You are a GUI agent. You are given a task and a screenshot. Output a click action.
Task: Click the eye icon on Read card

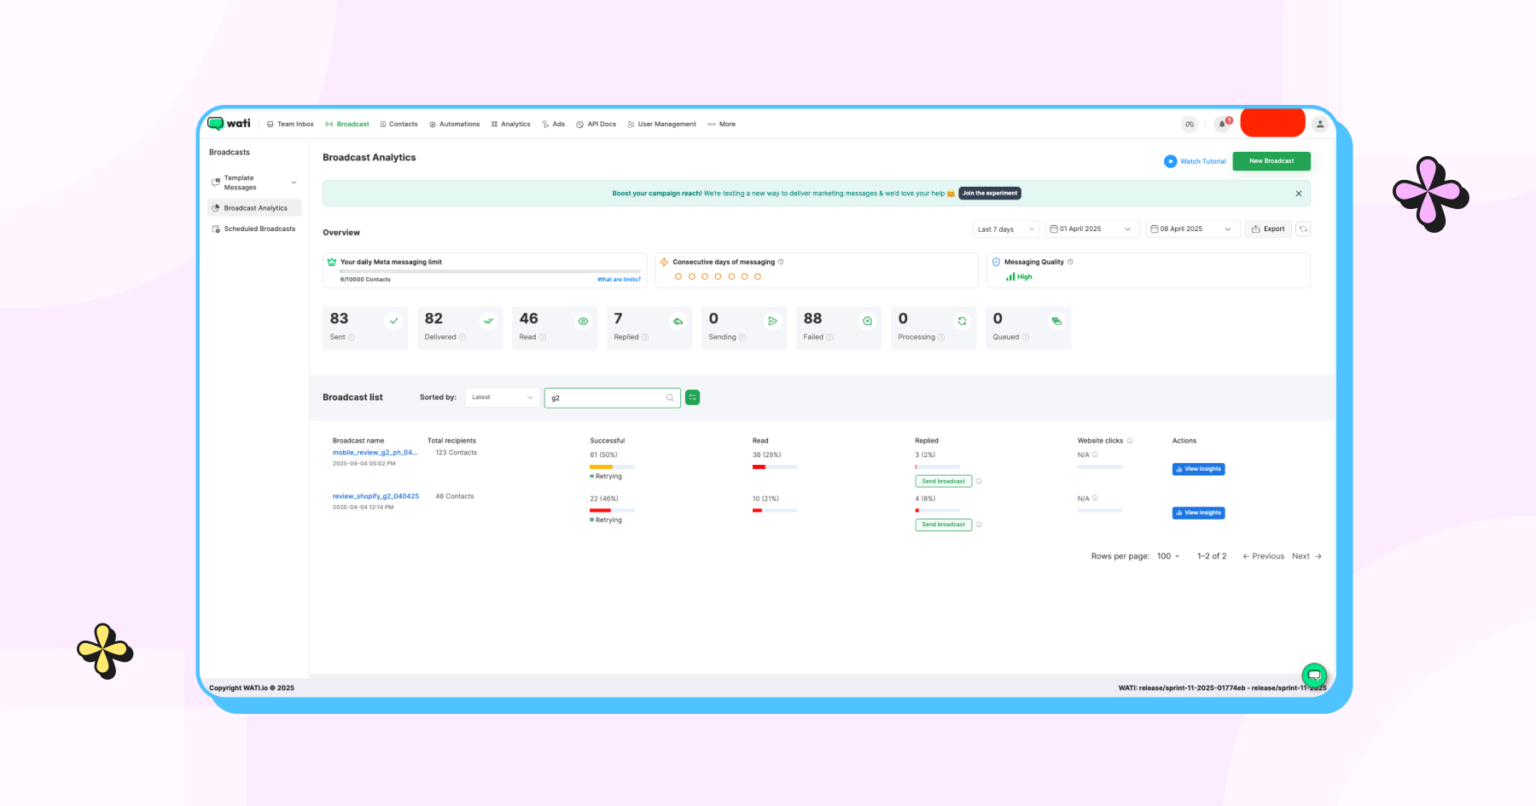click(583, 321)
